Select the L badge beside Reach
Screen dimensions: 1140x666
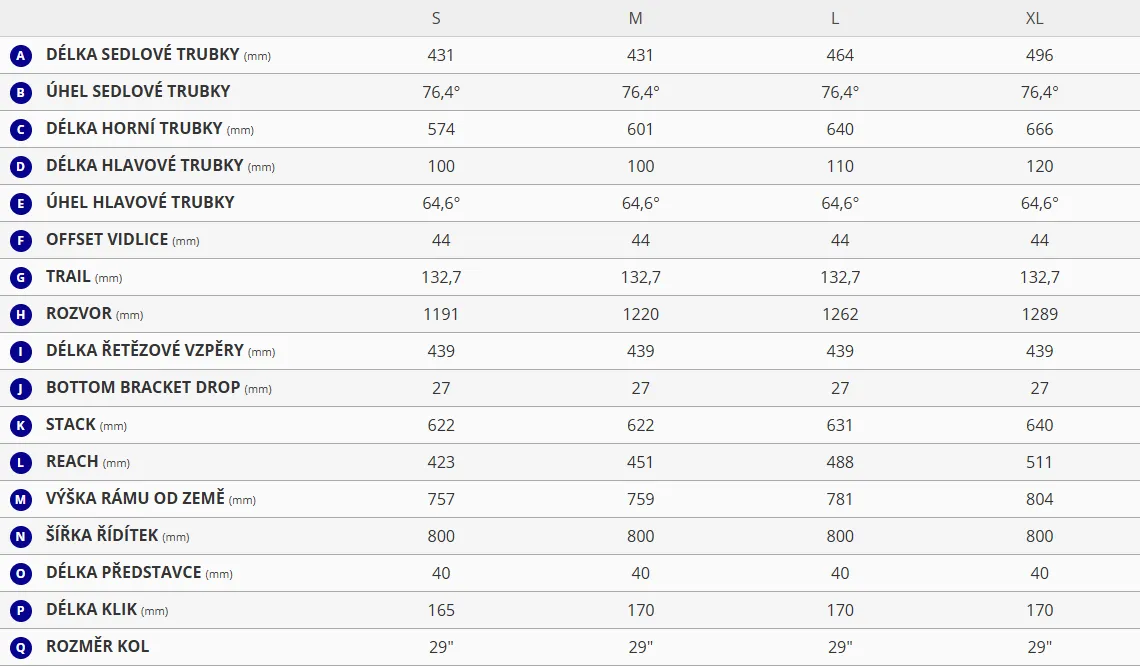coord(21,463)
